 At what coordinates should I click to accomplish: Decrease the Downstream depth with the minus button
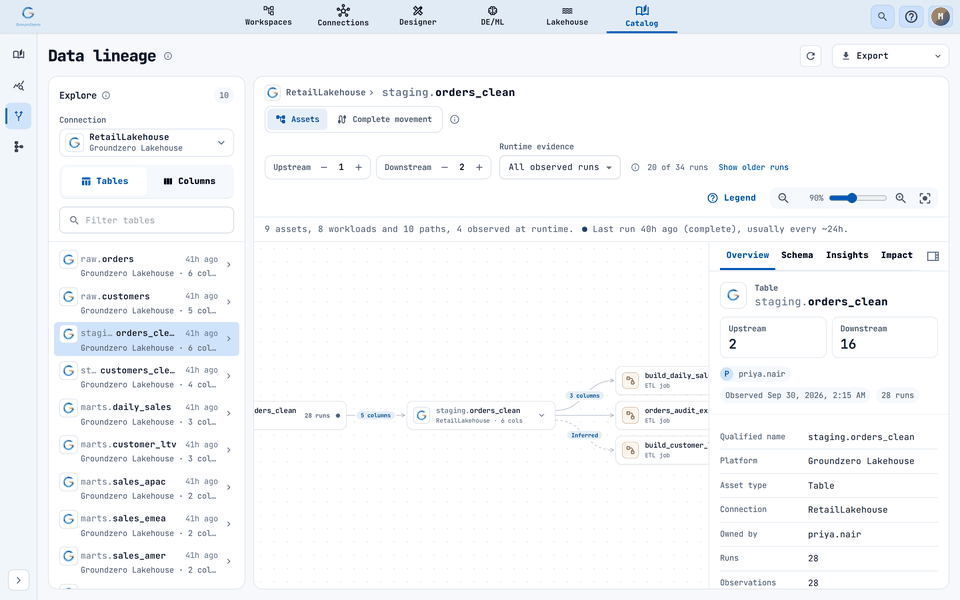click(444, 167)
